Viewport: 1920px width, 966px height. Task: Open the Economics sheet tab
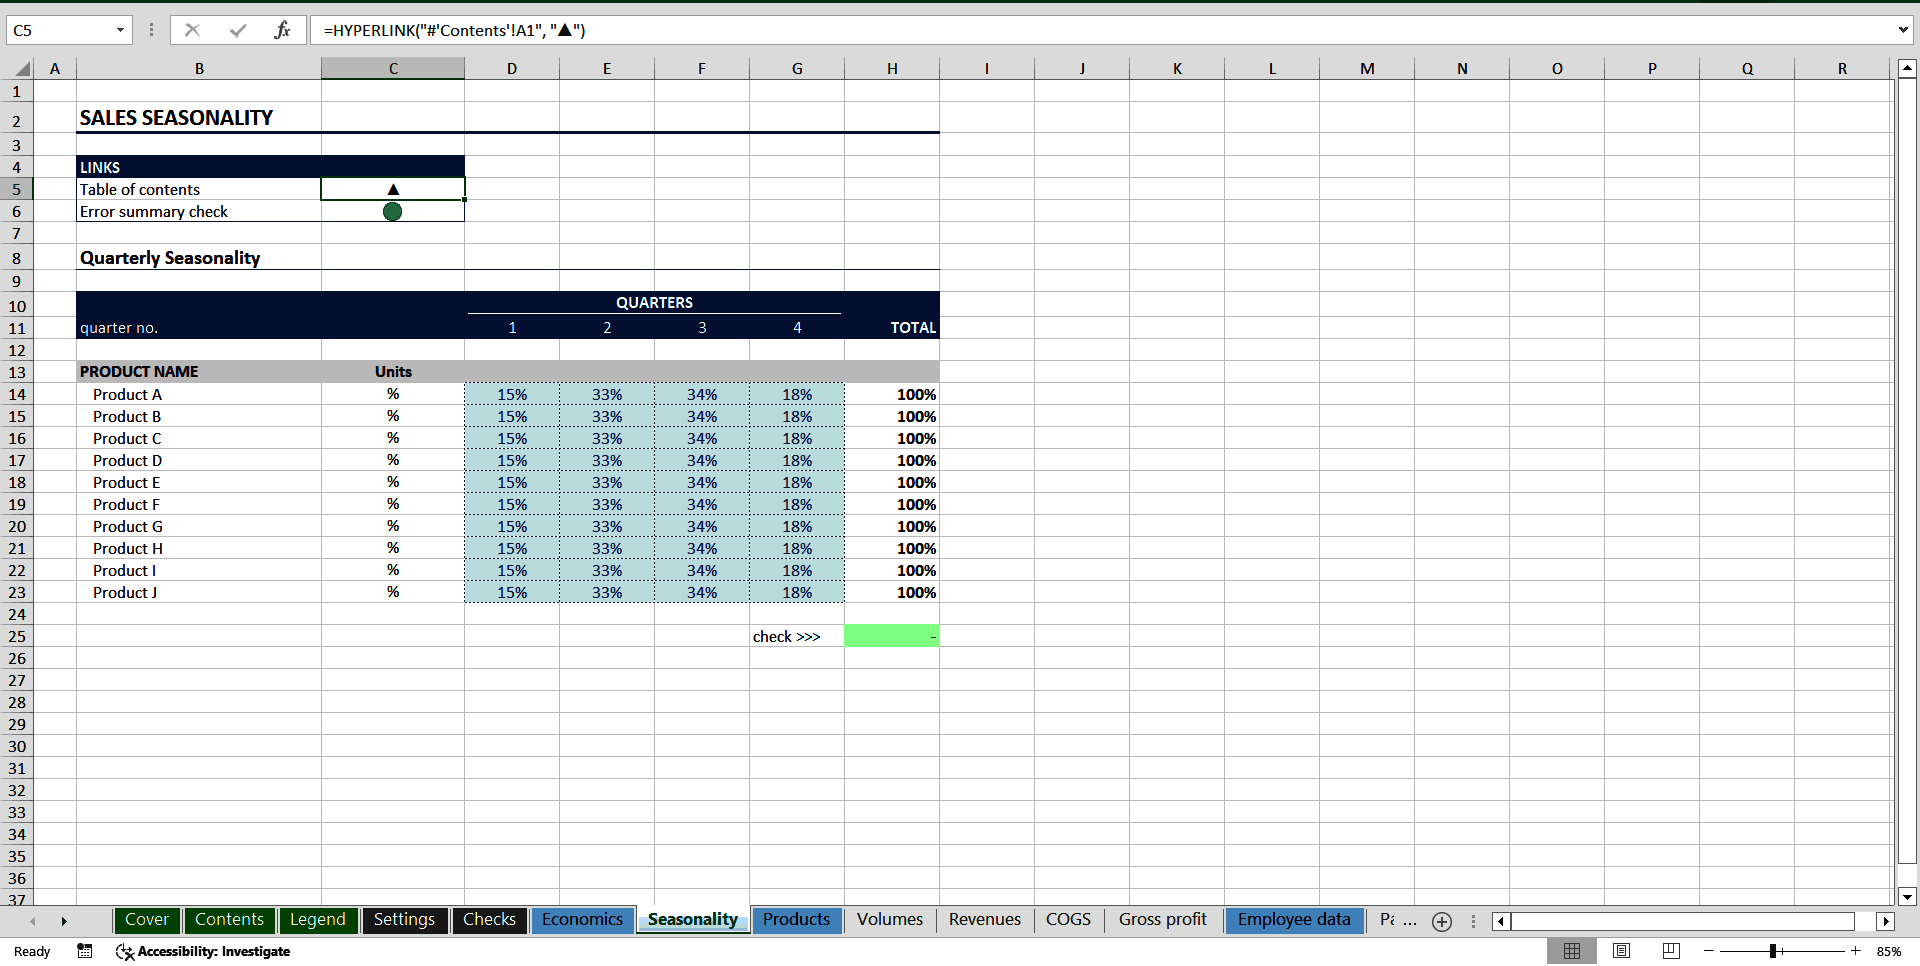[x=582, y=920]
